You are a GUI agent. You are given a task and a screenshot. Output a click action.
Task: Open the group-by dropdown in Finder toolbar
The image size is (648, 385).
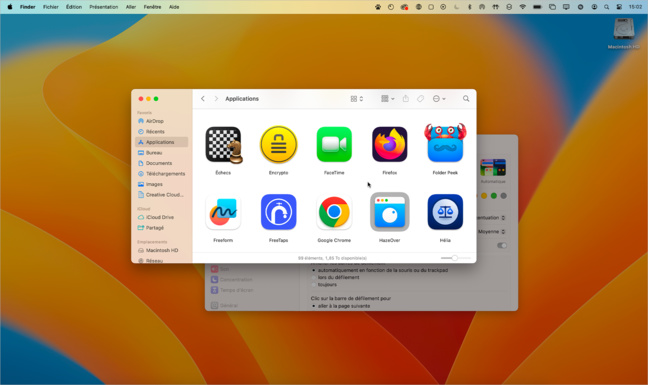coord(388,99)
